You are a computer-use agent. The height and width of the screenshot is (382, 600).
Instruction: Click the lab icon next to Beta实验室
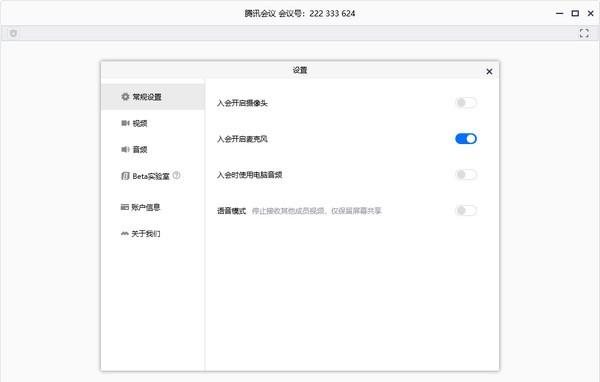coord(125,176)
